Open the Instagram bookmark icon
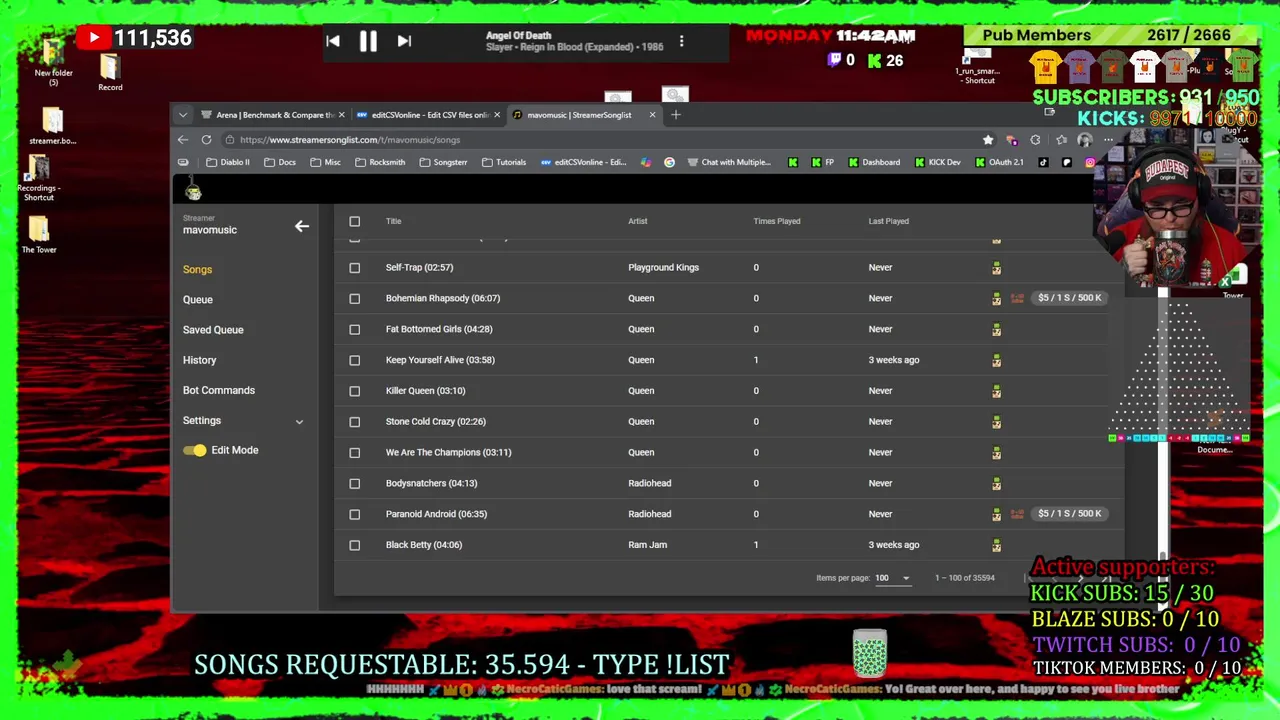 pos(1090,162)
